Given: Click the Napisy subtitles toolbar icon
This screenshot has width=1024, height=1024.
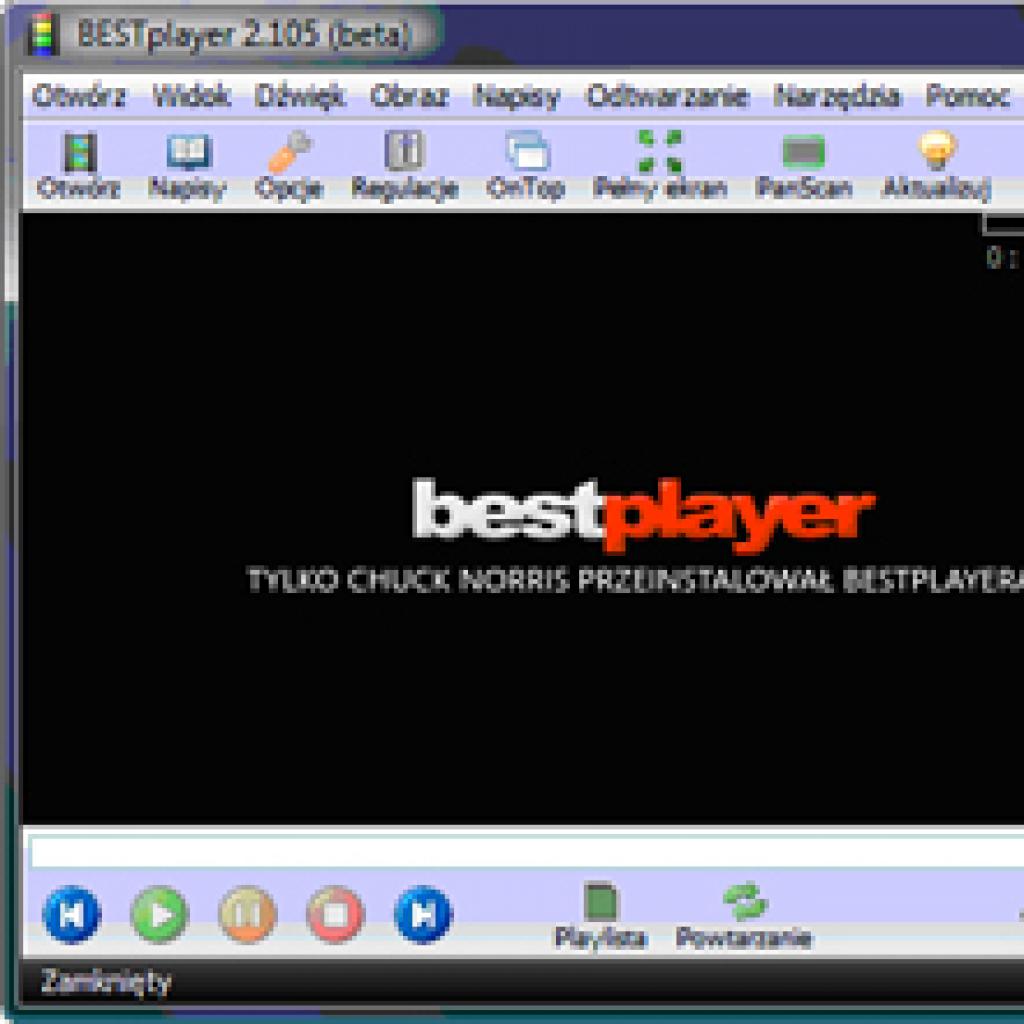Looking at the screenshot, I should coord(188,152).
